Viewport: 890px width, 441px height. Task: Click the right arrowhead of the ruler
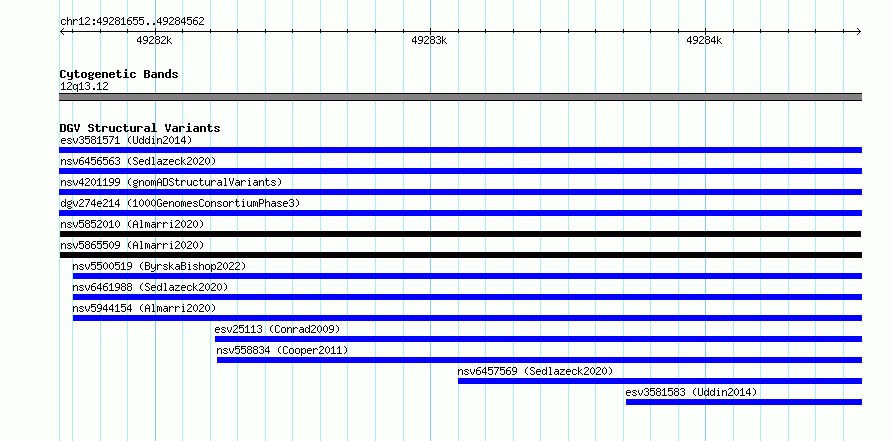tap(859, 32)
